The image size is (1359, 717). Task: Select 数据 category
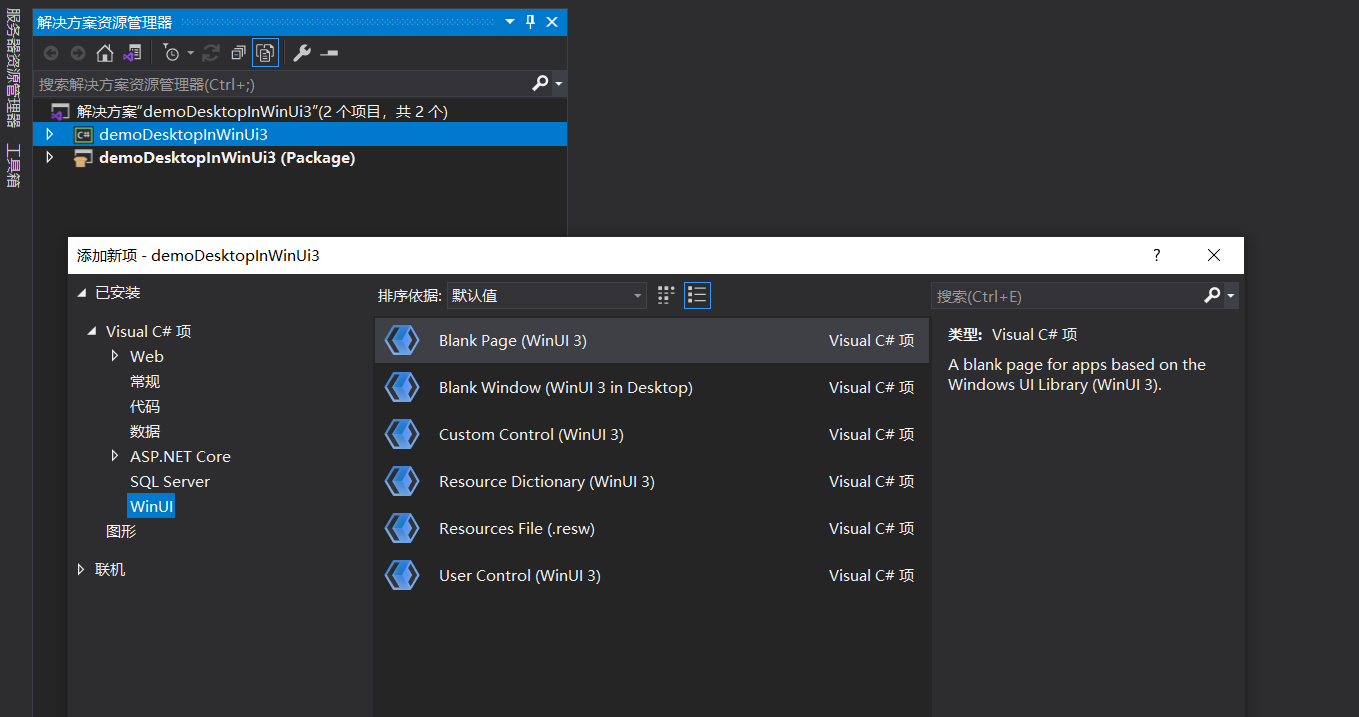click(x=145, y=431)
